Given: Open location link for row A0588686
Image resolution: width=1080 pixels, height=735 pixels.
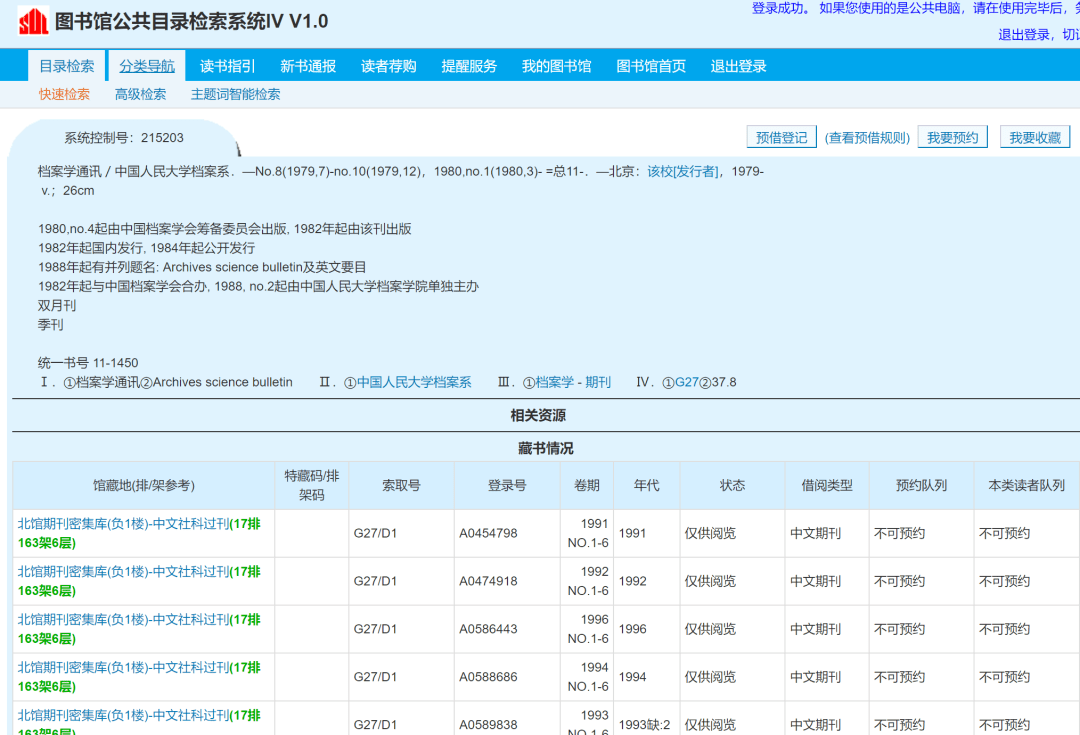Looking at the screenshot, I should tap(139, 677).
